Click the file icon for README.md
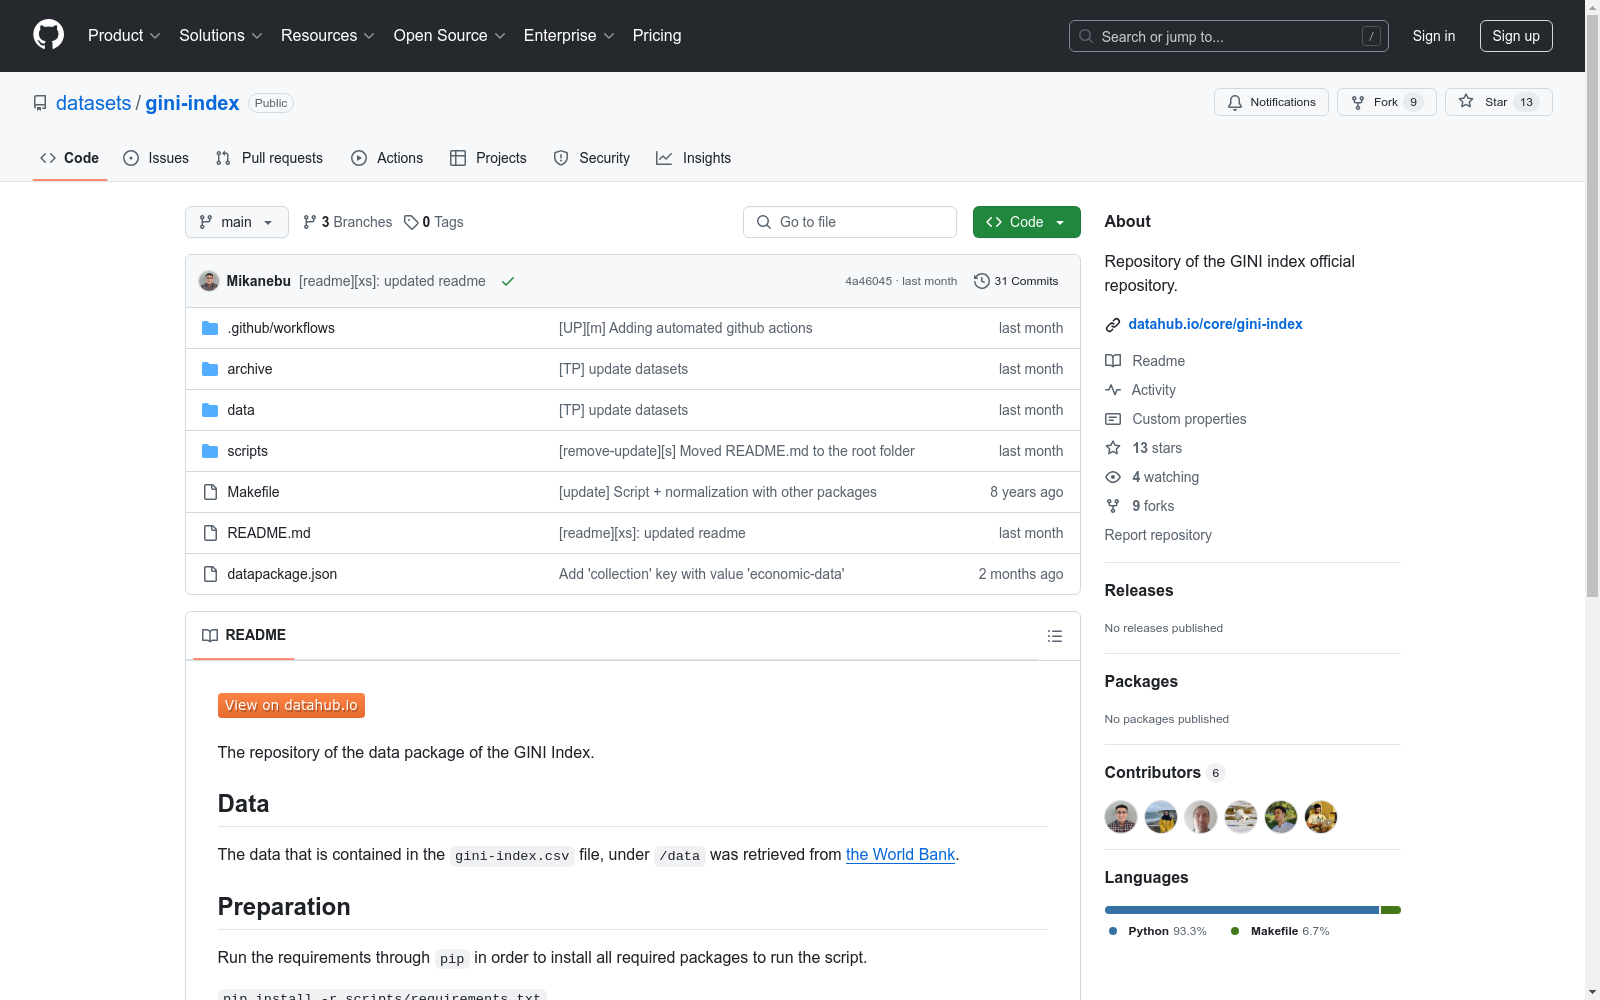Viewport: 1600px width, 1000px height. (210, 533)
